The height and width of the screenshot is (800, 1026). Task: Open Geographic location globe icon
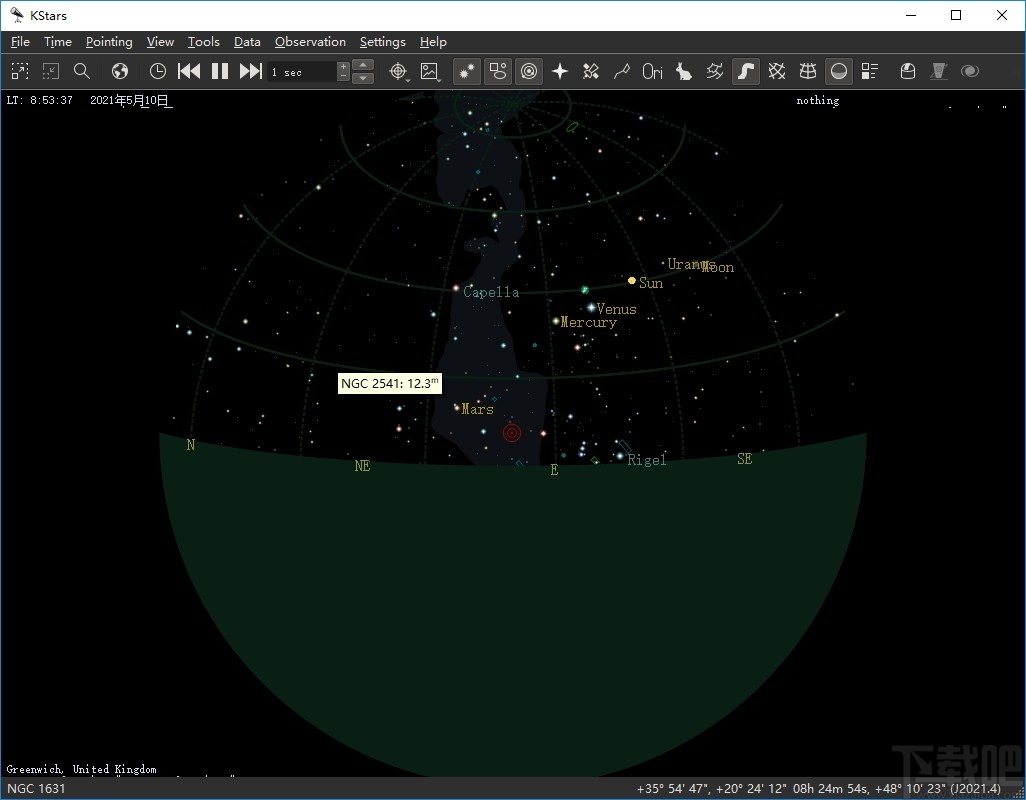pyautogui.click(x=120, y=71)
